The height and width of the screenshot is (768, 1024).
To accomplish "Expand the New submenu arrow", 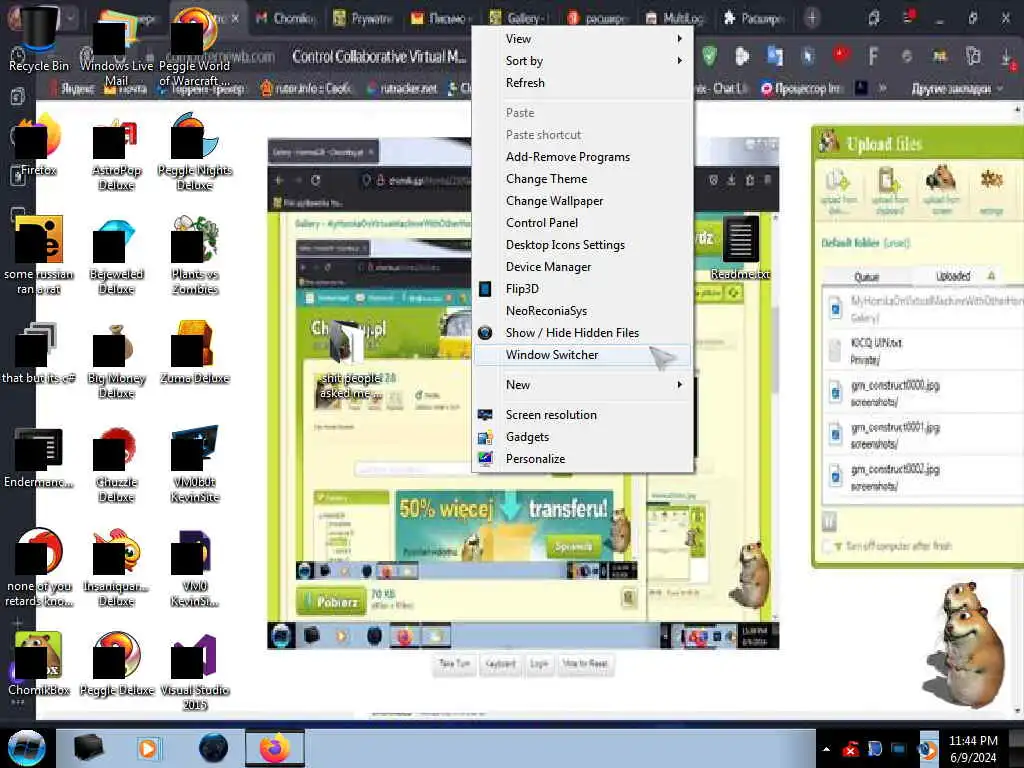I will pyautogui.click(x=680, y=385).
